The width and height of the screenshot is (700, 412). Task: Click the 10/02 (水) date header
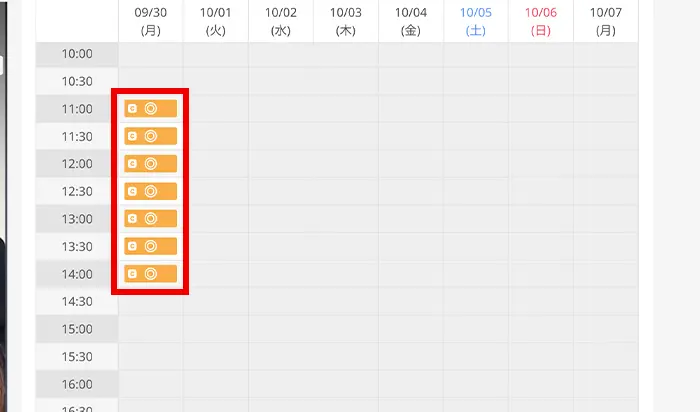[280, 21]
